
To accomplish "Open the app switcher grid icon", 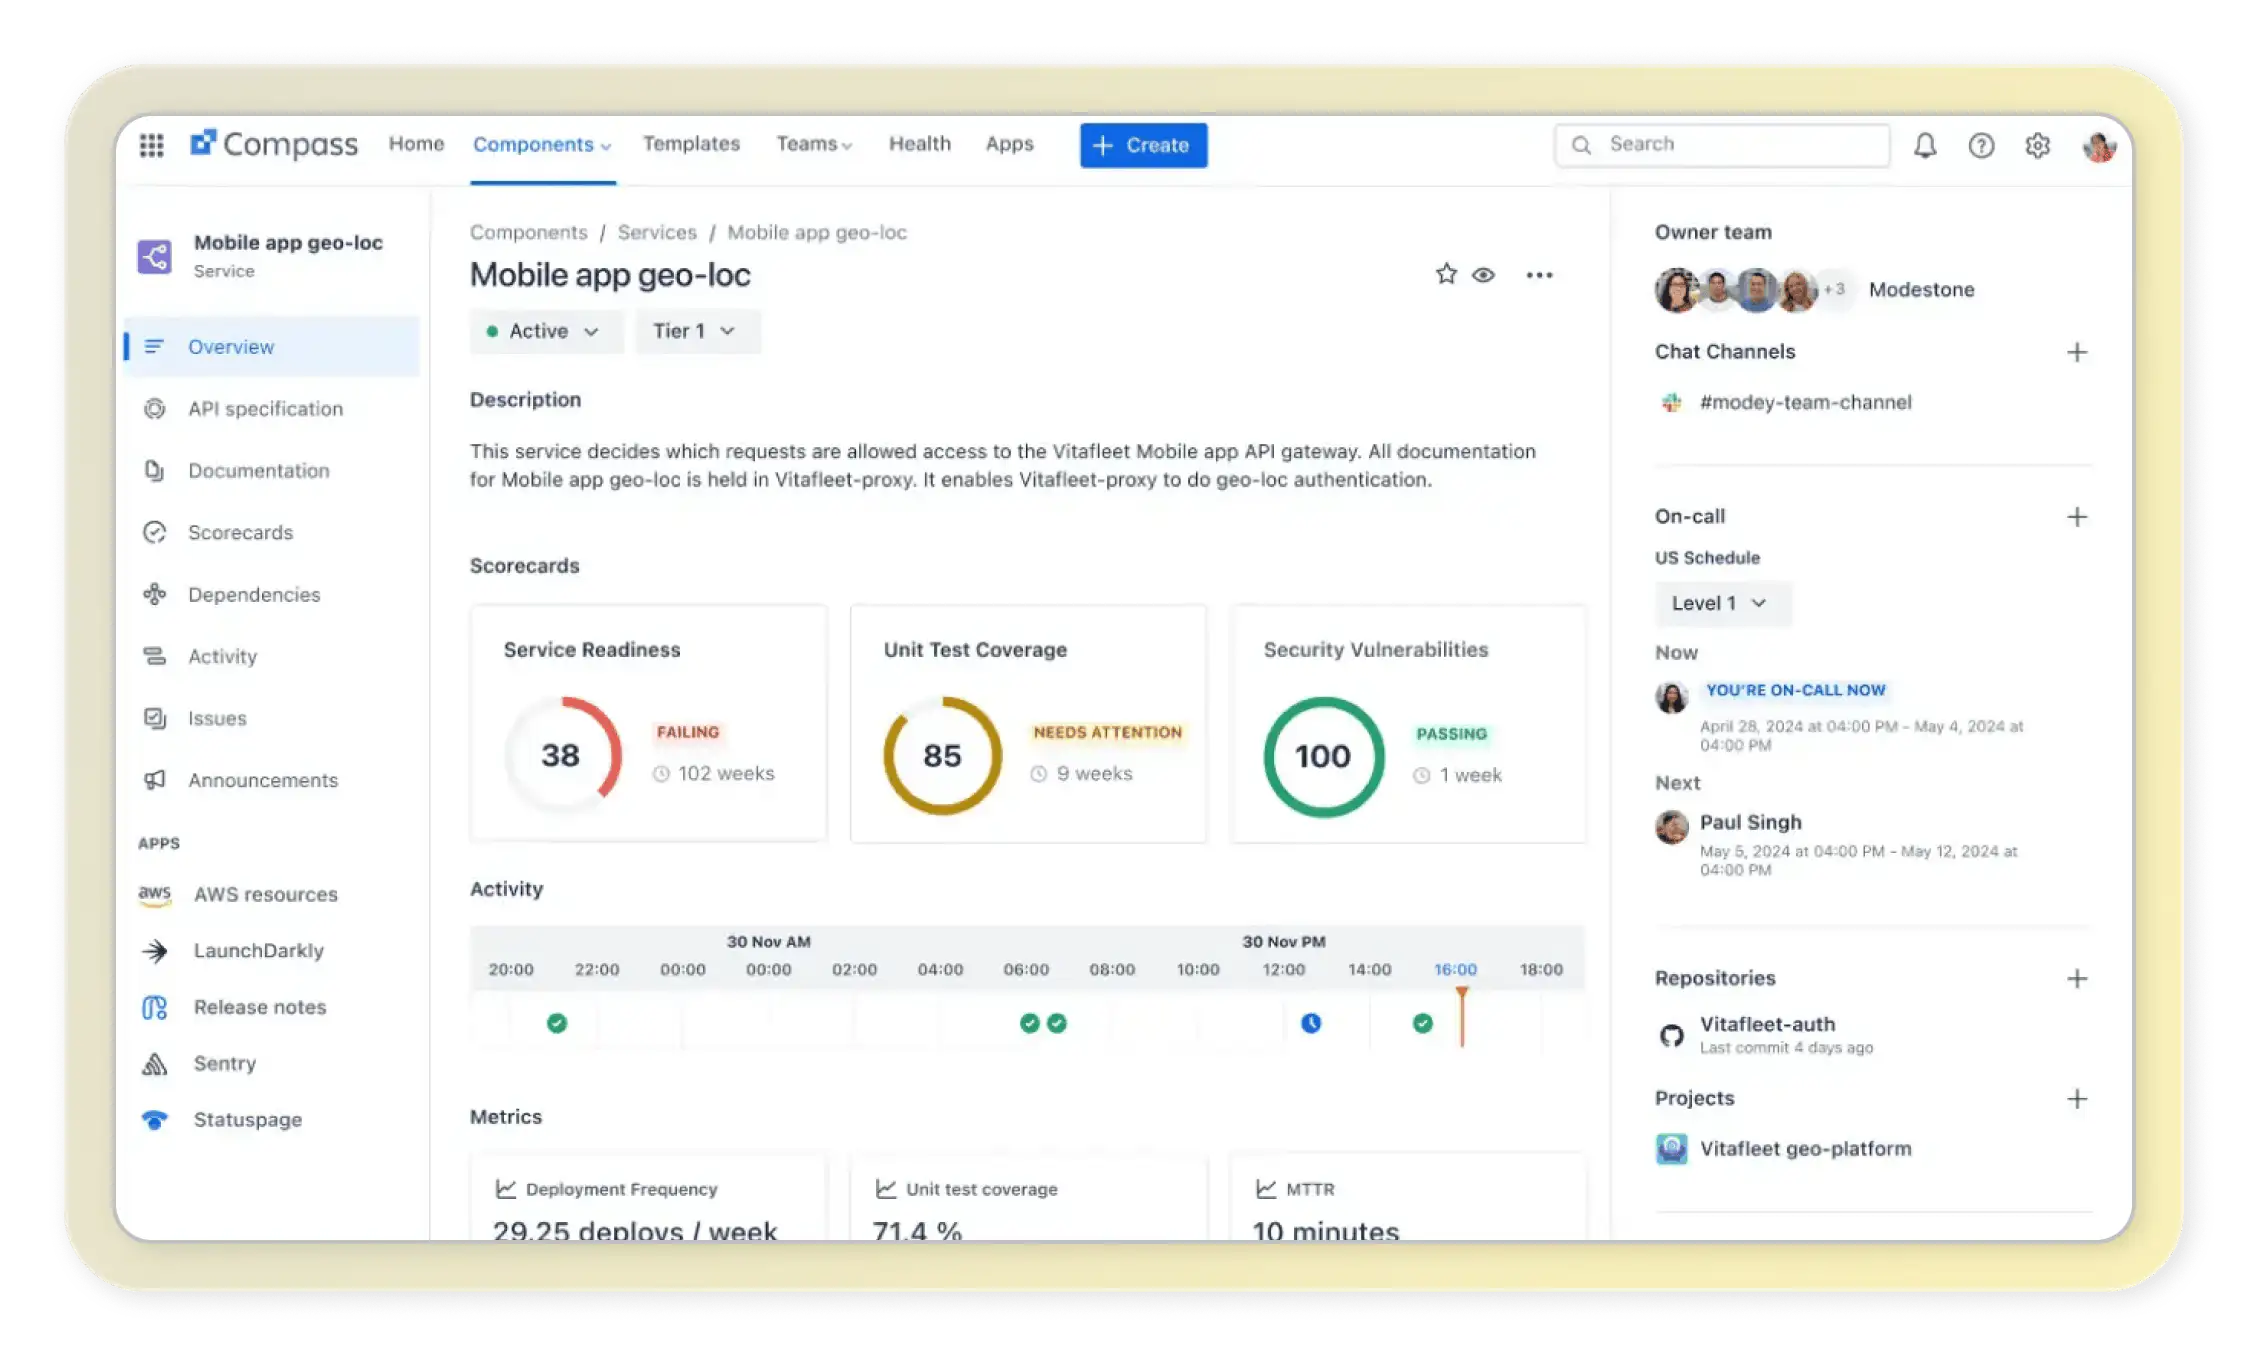I will click(x=151, y=145).
